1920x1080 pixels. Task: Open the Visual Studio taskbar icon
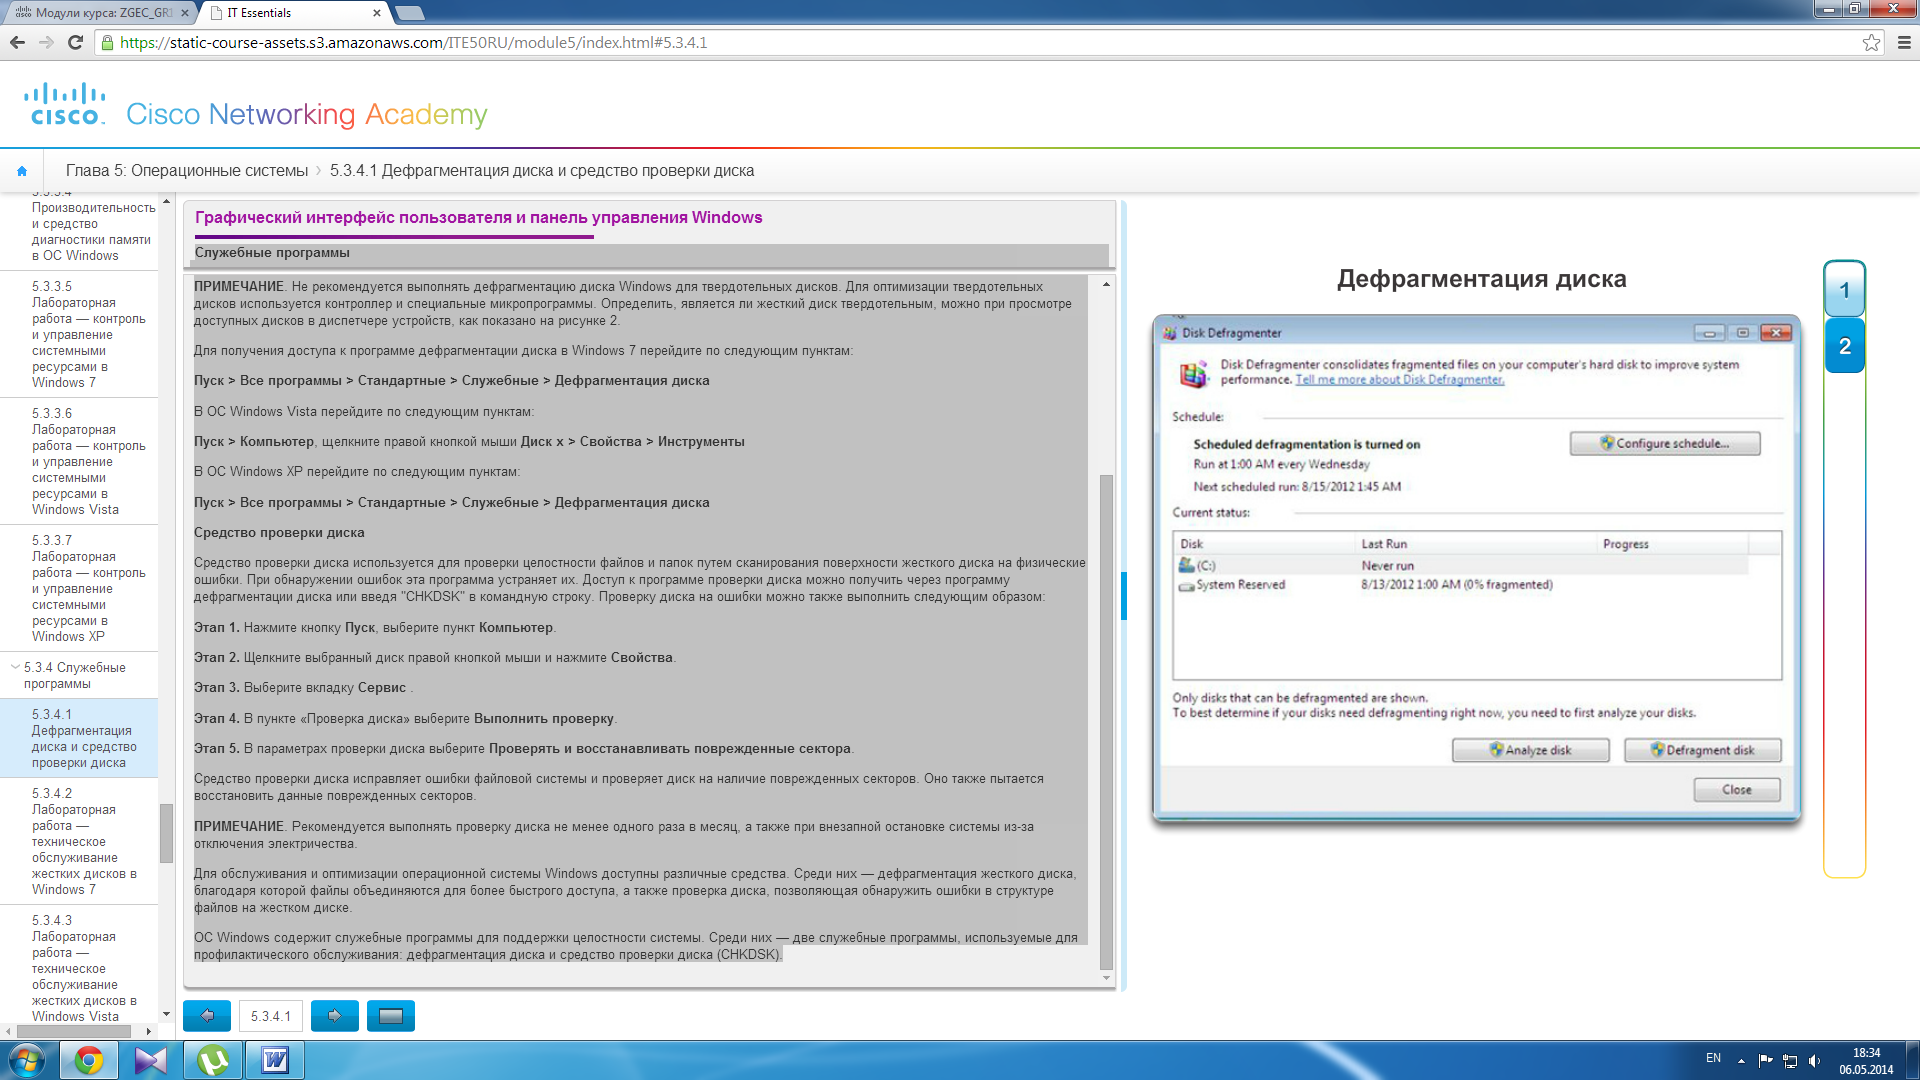(151, 1060)
